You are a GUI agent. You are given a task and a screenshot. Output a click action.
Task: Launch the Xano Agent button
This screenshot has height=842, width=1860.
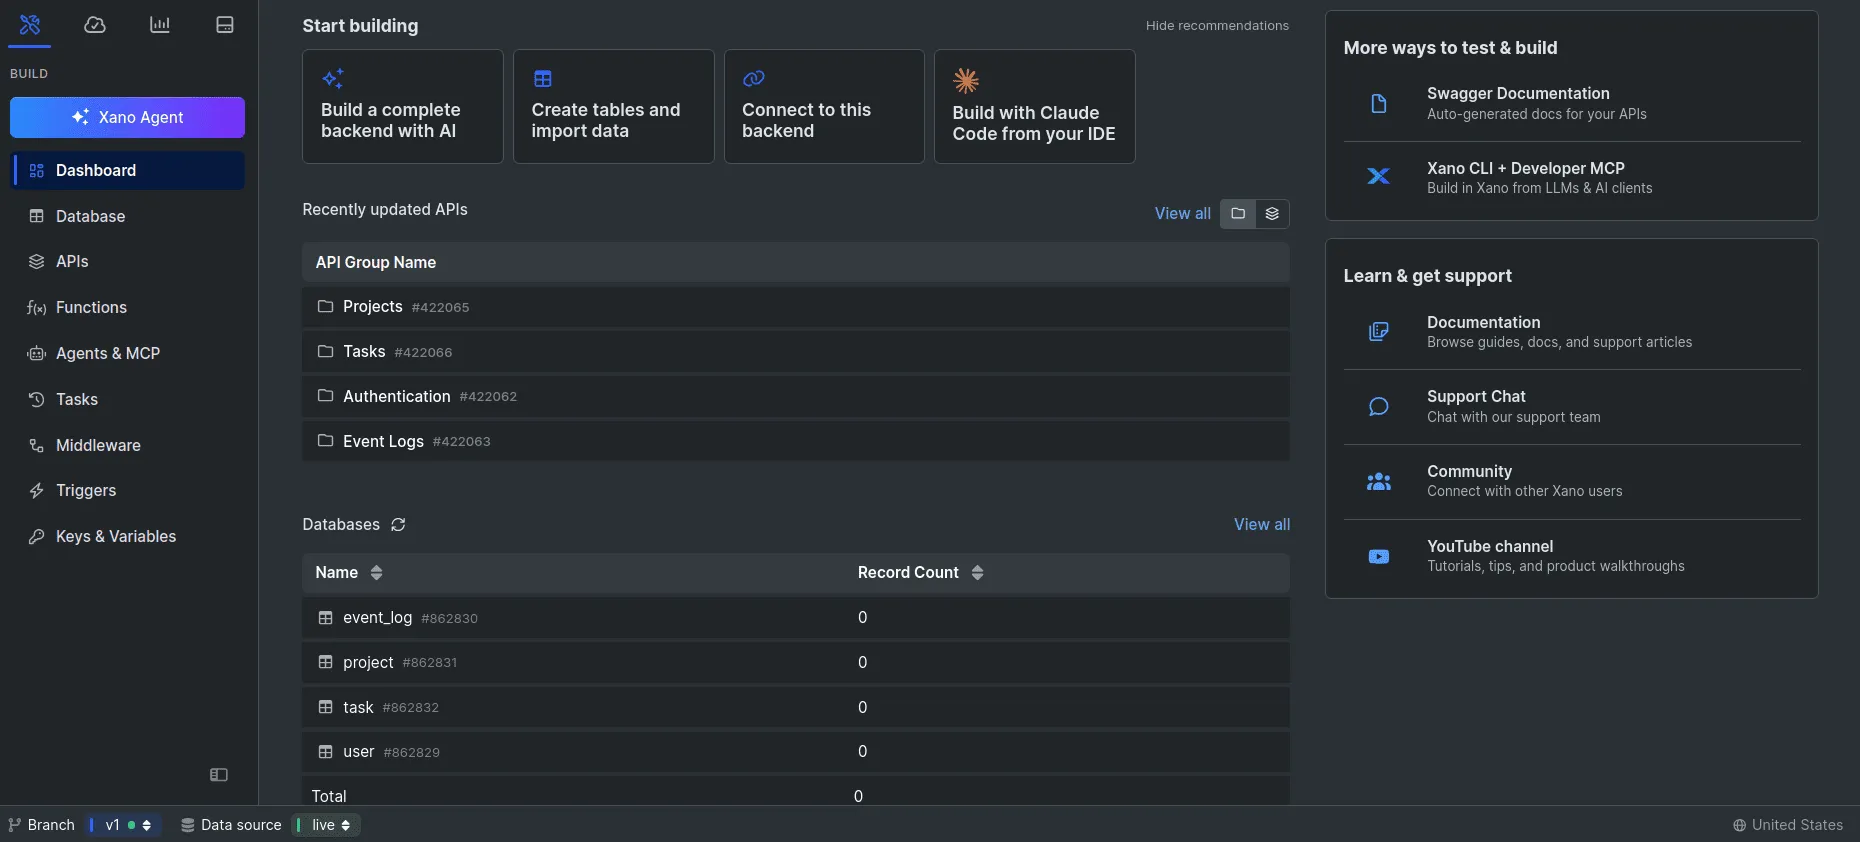(x=128, y=117)
